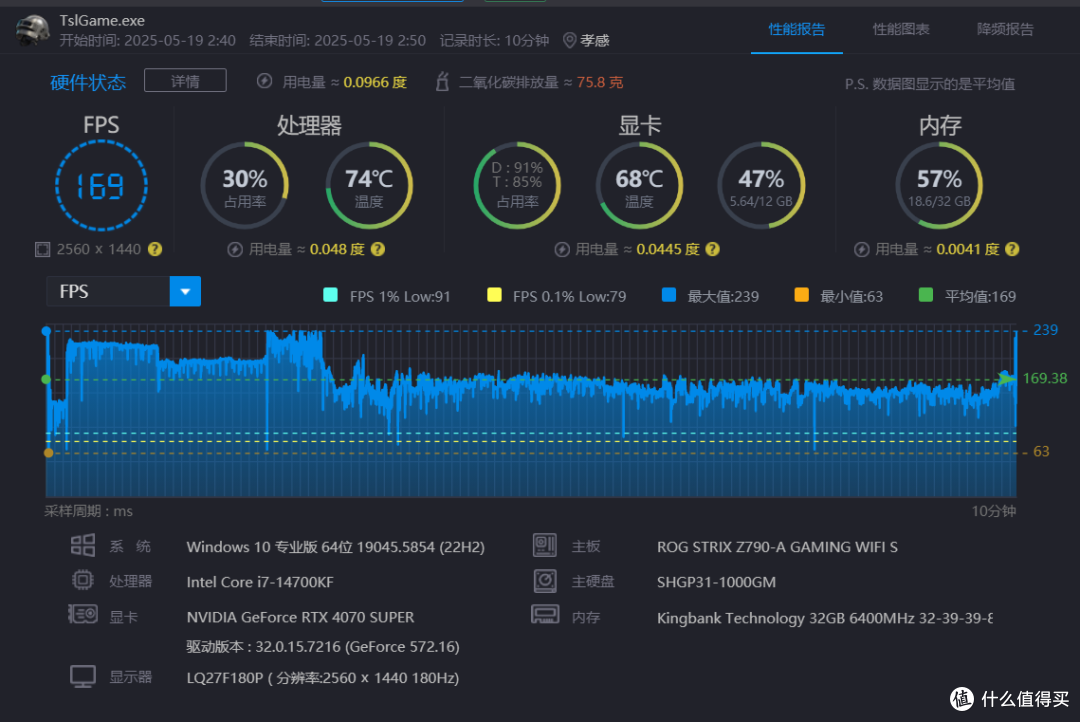Open the FPS chart metric dropdown arrow
This screenshot has height=722, width=1080.
click(185, 291)
